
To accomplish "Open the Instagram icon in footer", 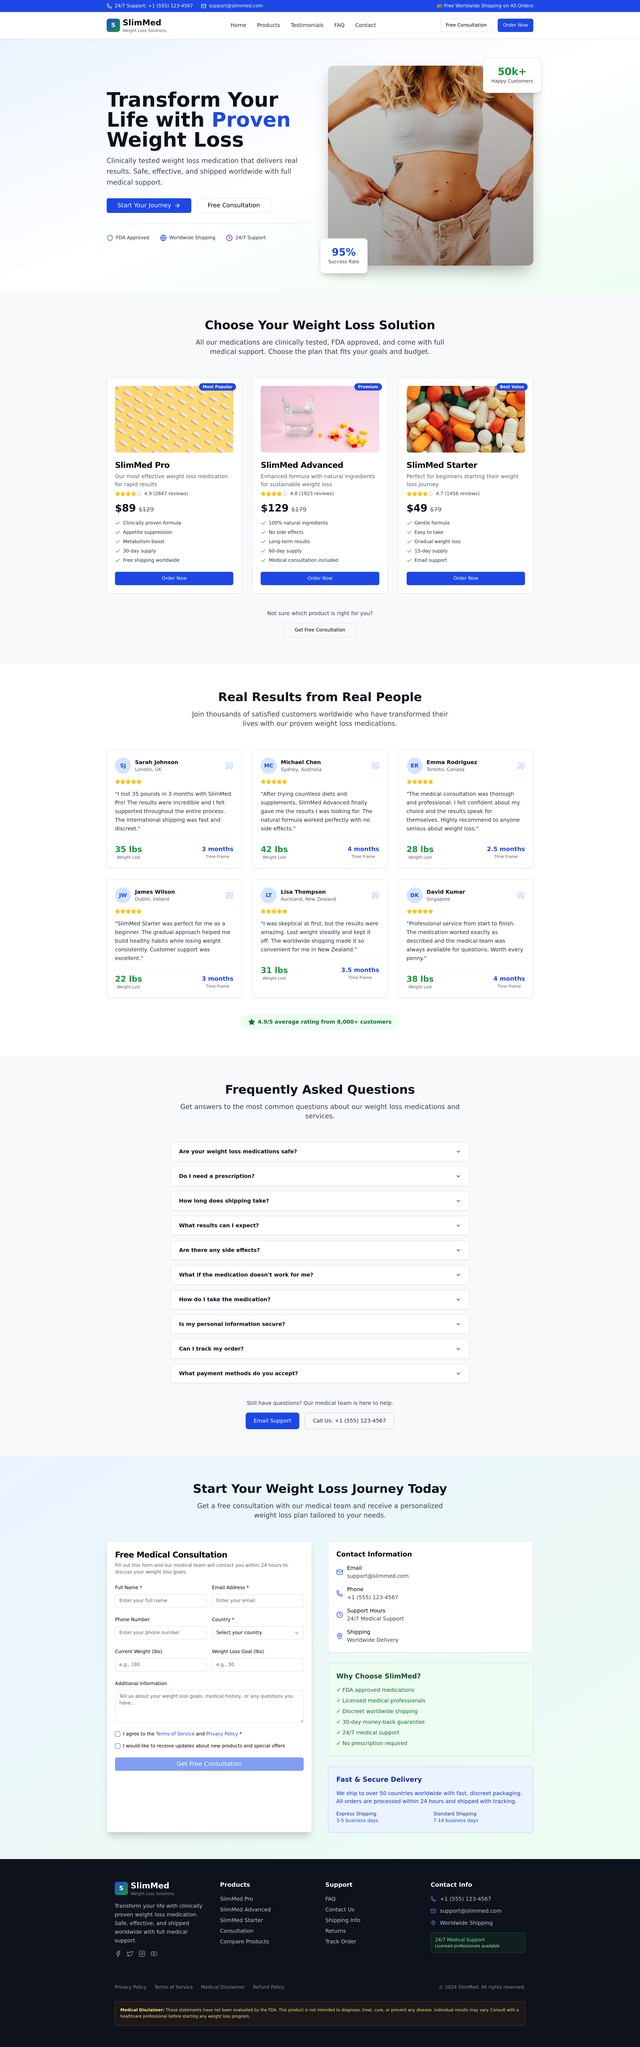I will click(x=142, y=1953).
